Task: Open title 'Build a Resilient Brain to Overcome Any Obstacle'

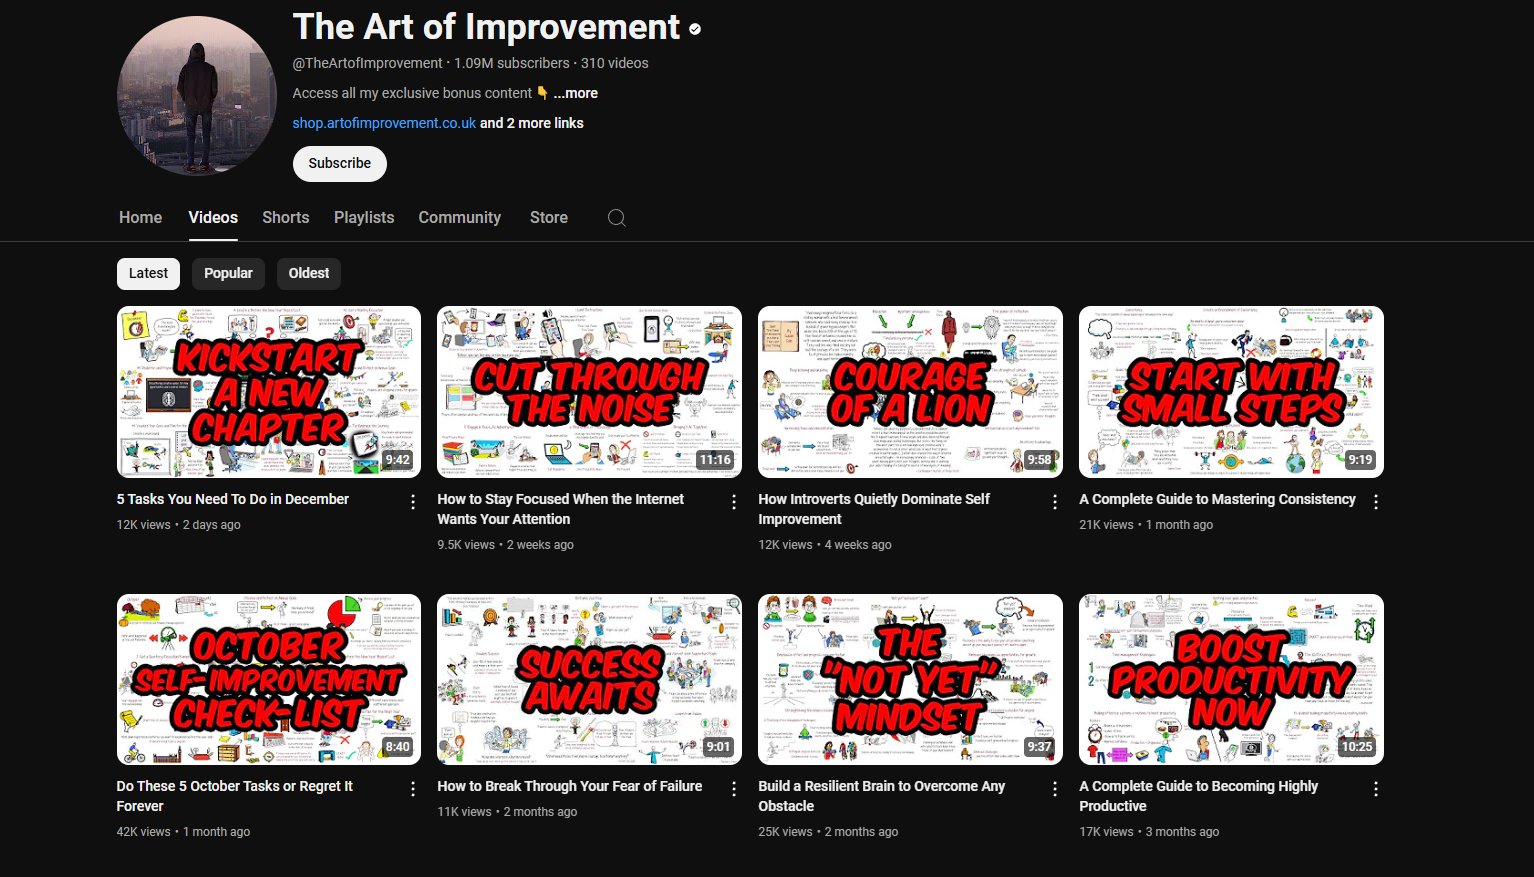Action: coord(882,796)
